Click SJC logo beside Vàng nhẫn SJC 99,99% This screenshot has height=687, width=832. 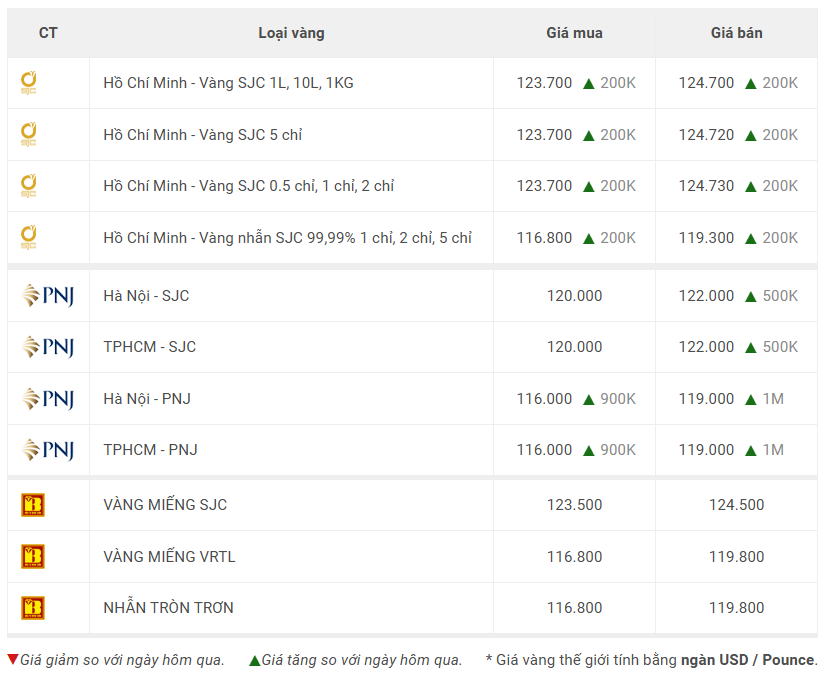pos(29,237)
